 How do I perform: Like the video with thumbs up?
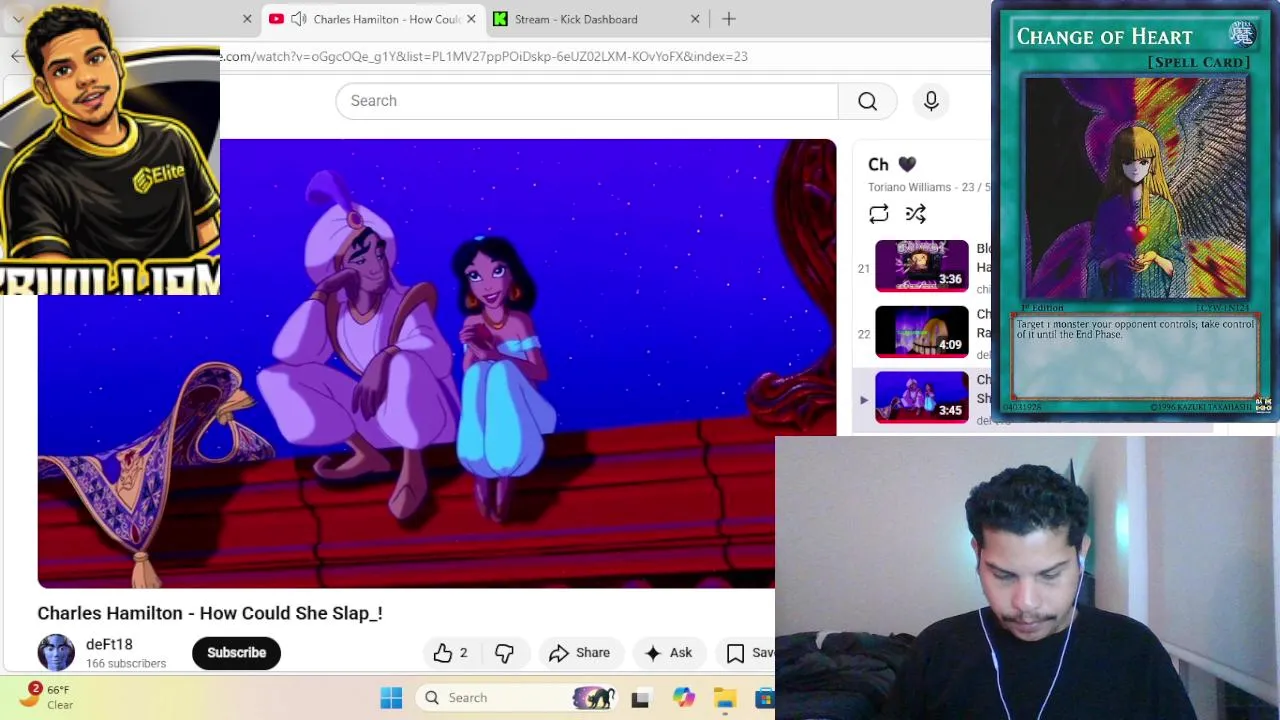(450, 653)
